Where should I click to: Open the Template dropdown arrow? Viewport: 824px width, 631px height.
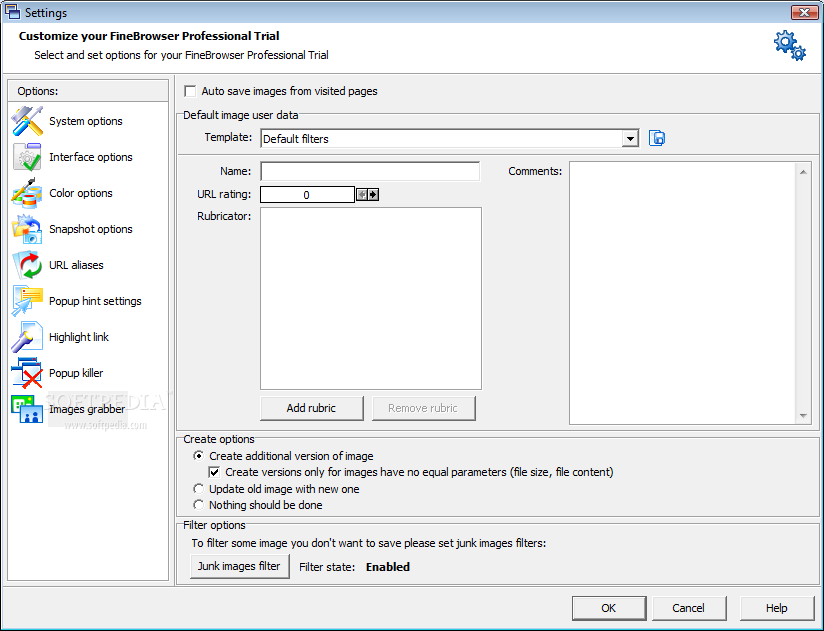tap(630, 139)
